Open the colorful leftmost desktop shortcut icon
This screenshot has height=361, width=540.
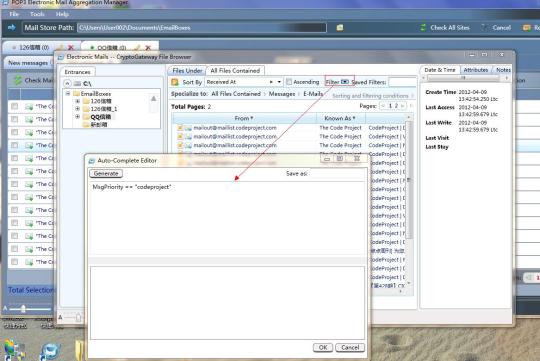pos(13,351)
